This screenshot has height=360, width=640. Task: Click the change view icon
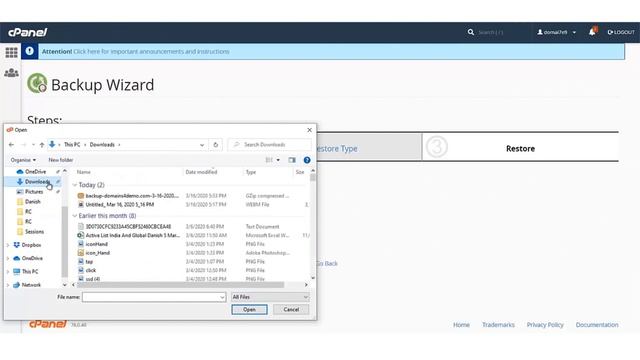[269, 160]
